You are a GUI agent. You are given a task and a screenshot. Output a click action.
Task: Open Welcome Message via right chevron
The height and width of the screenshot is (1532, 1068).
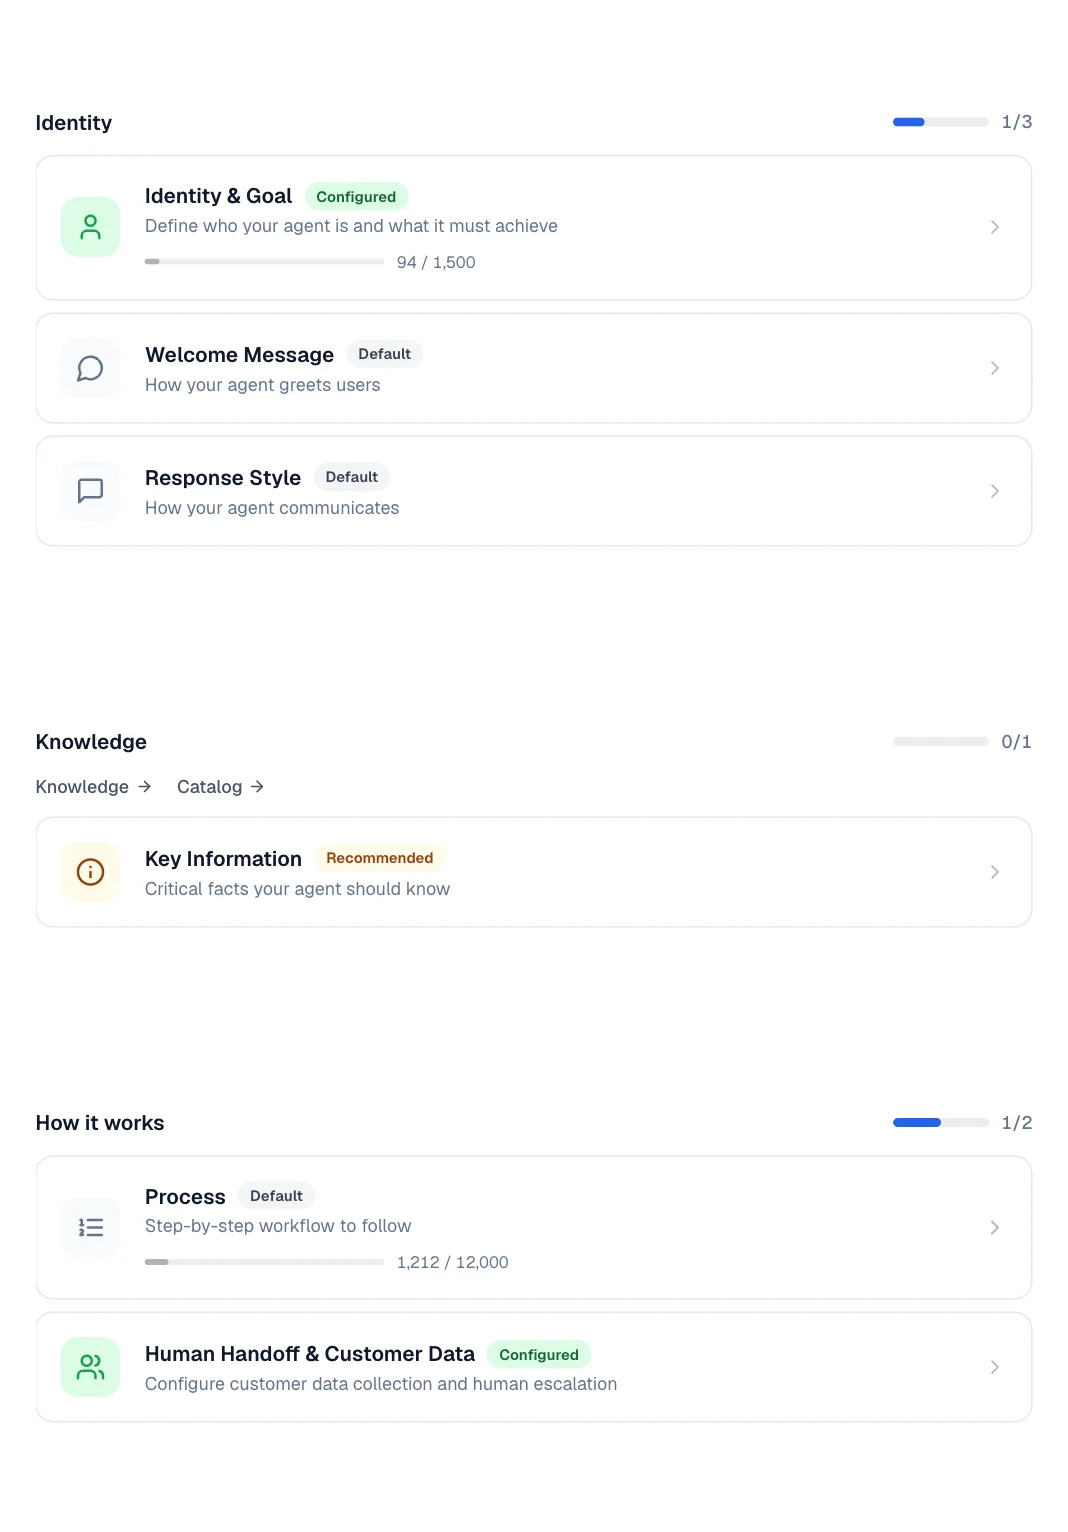pyautogui.click(x=994, y=368)
